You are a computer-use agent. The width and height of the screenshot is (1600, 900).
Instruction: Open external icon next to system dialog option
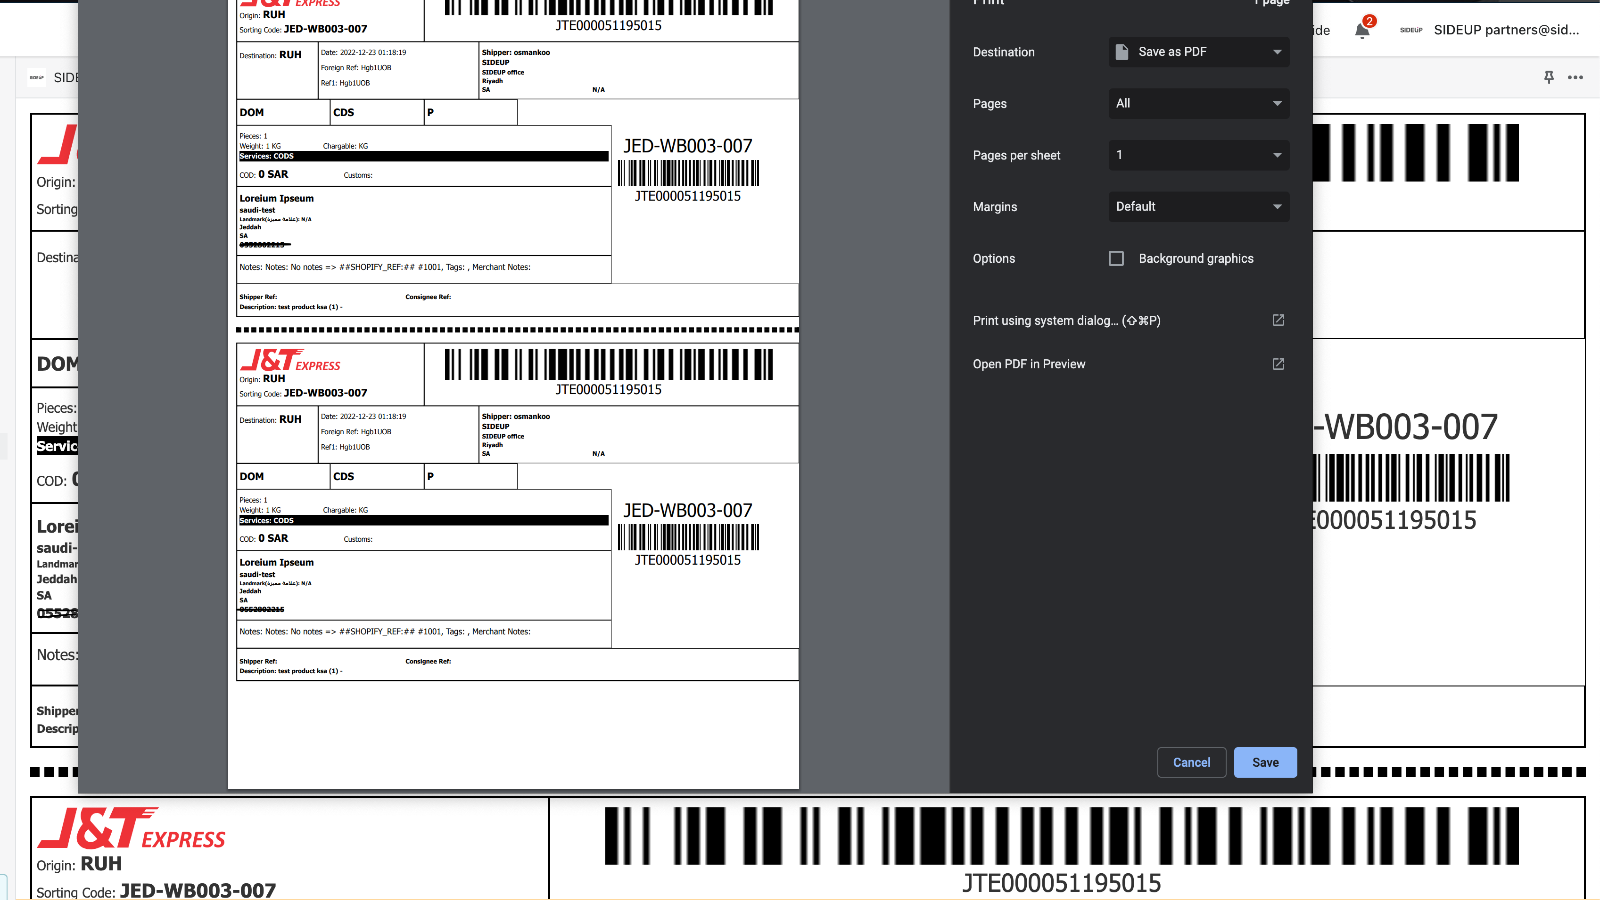tap(1278, 320)
